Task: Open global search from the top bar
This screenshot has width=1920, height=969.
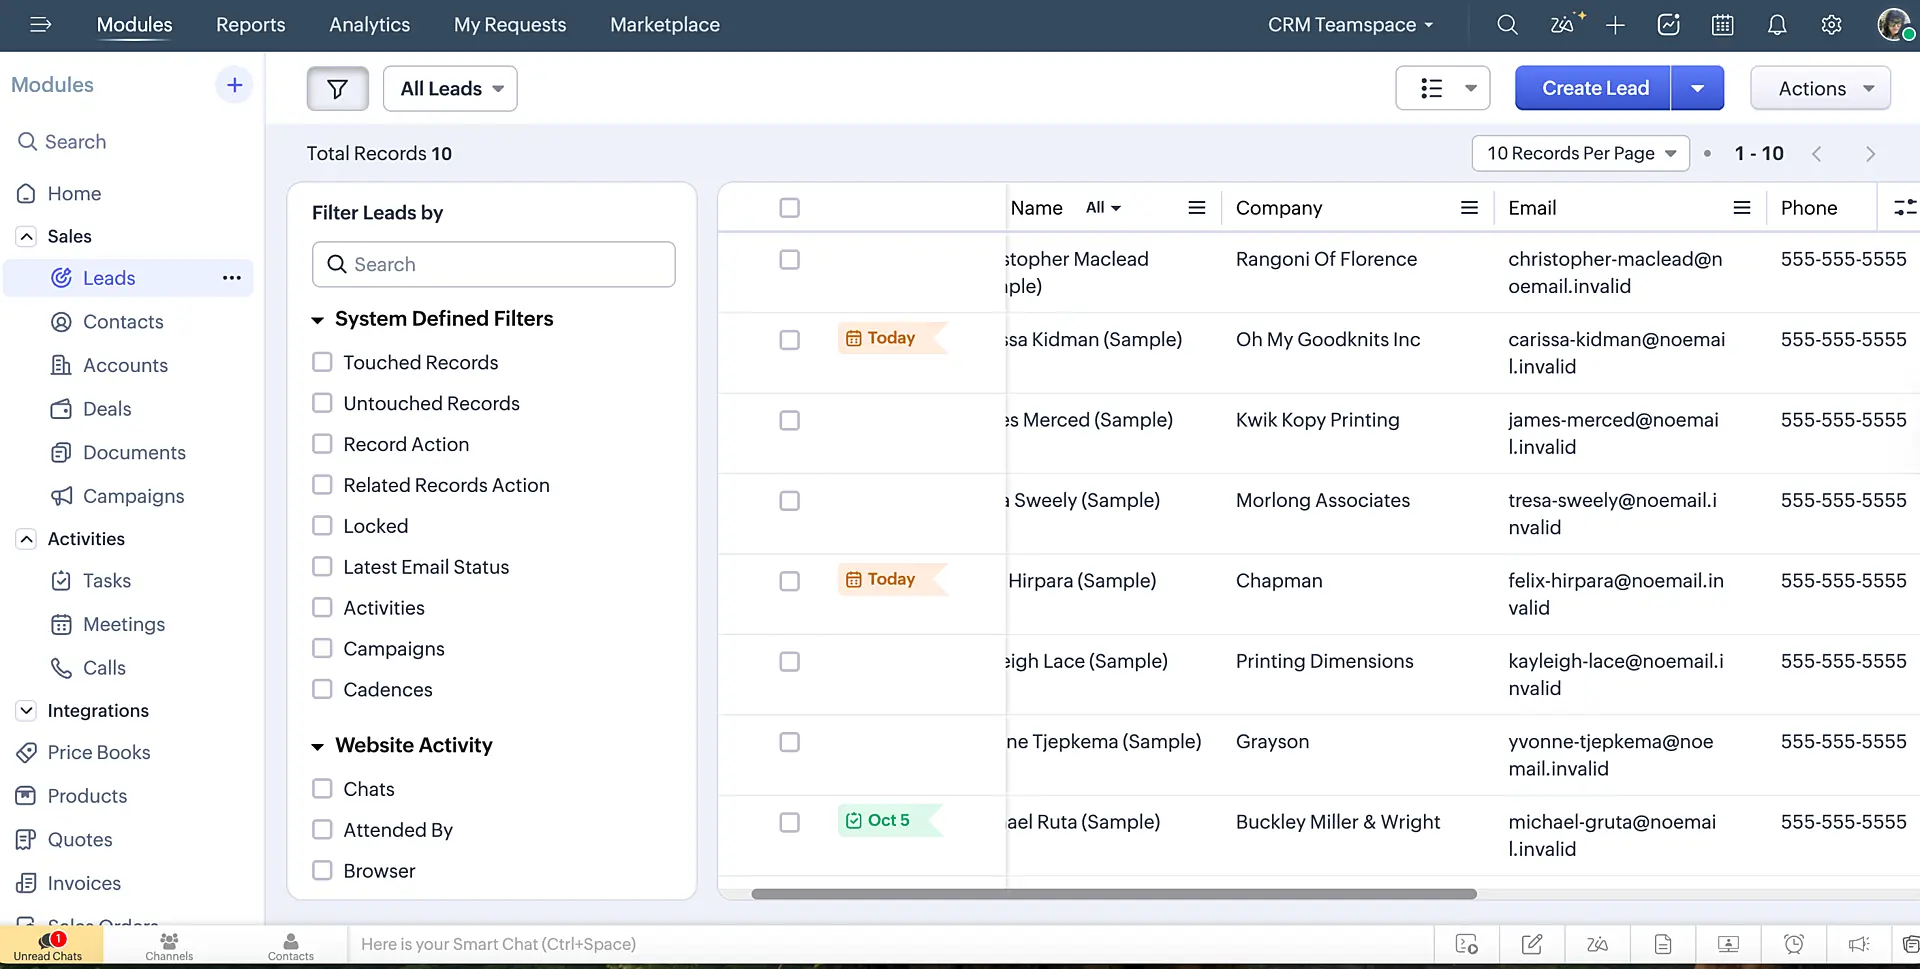Action: tap(1508, 25)
